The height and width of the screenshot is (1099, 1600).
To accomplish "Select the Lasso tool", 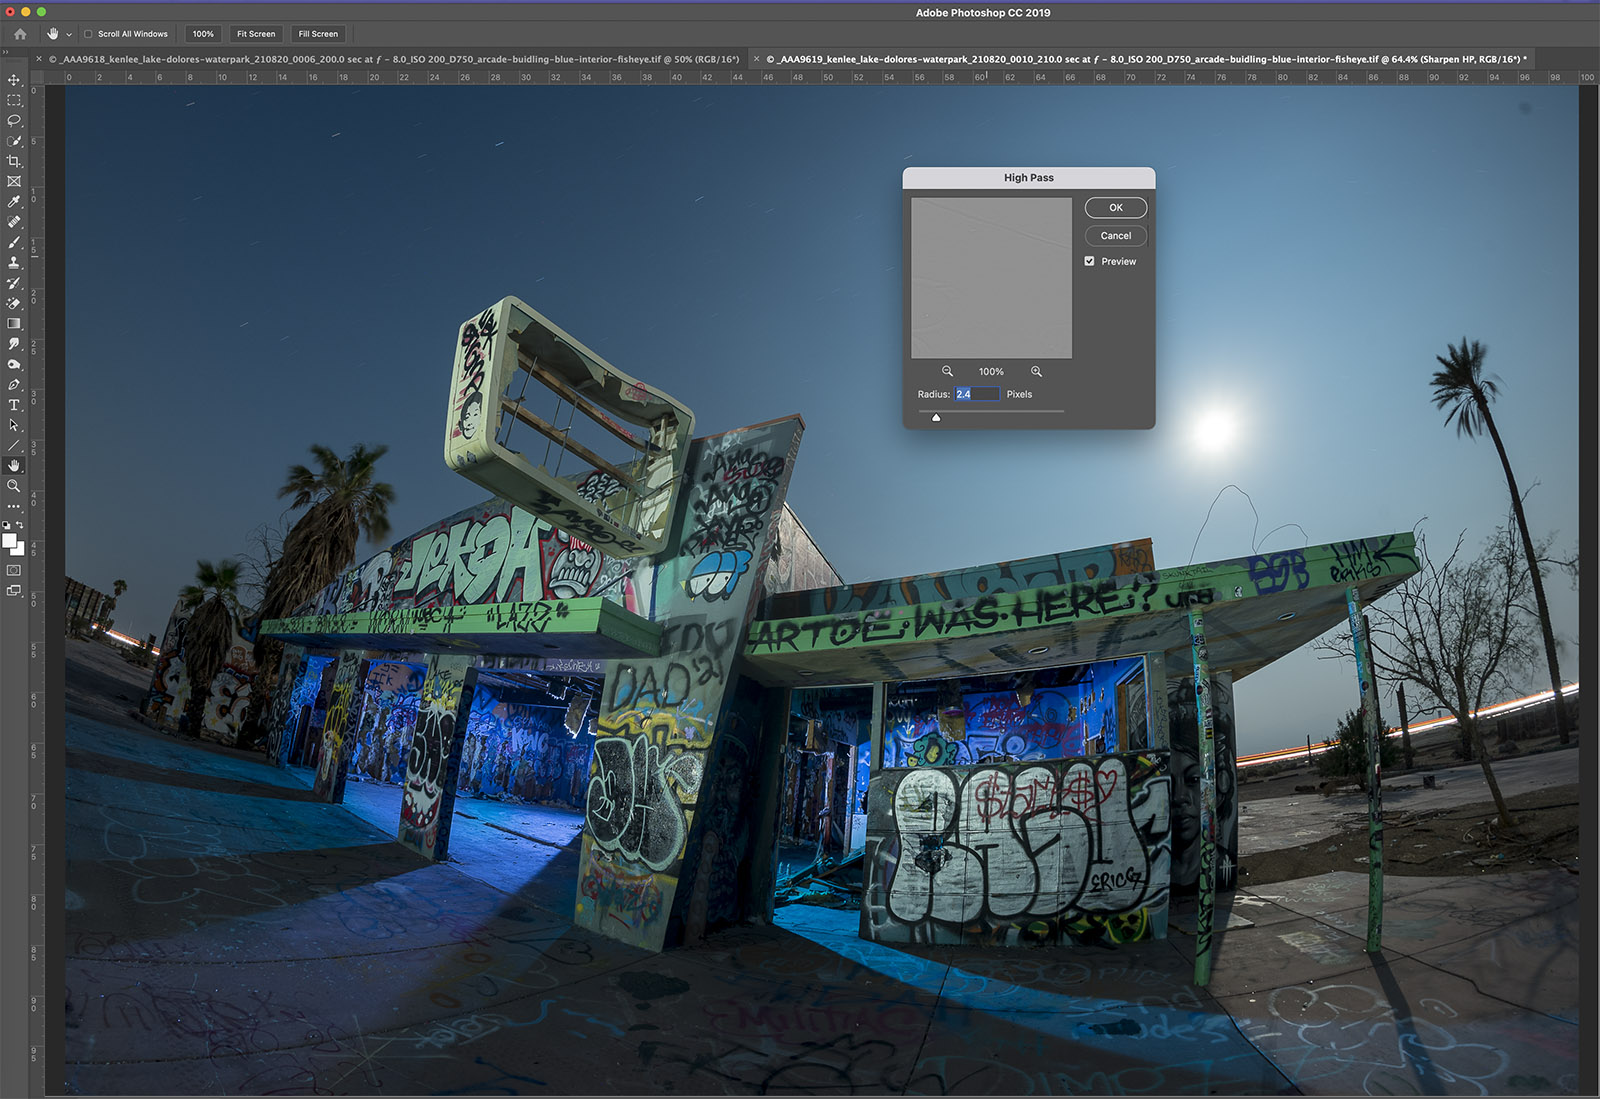I will (14, 120).
